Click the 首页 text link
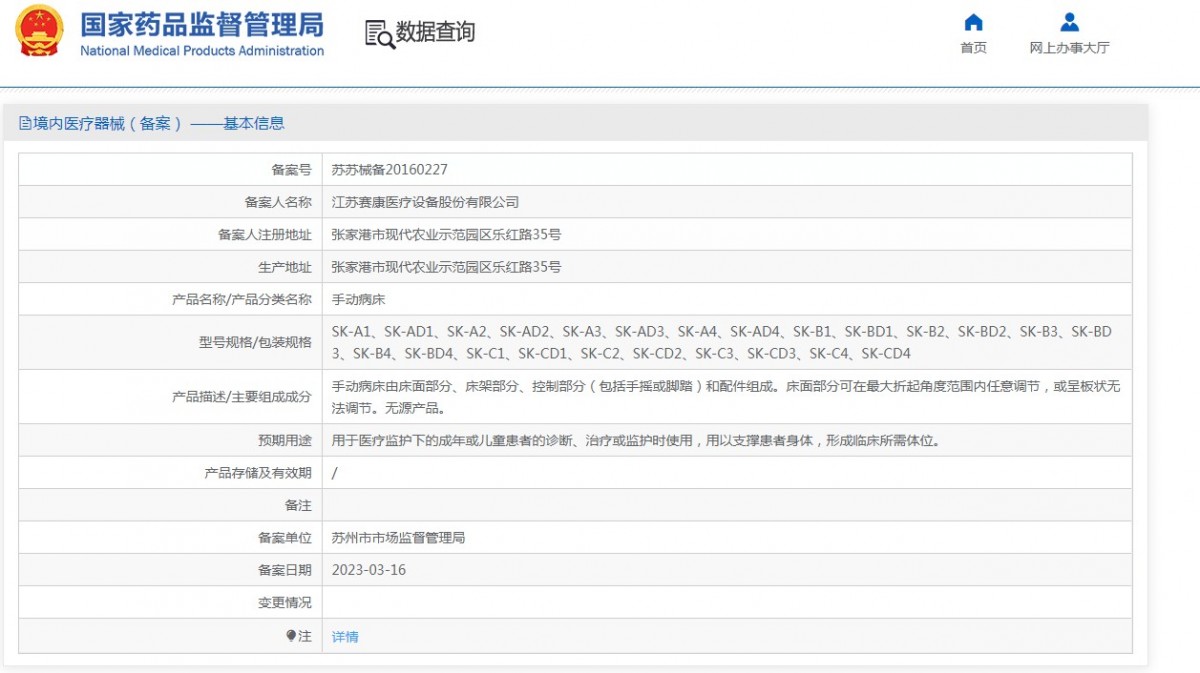This screenshot has height=673, width=1200. point(973,48)
